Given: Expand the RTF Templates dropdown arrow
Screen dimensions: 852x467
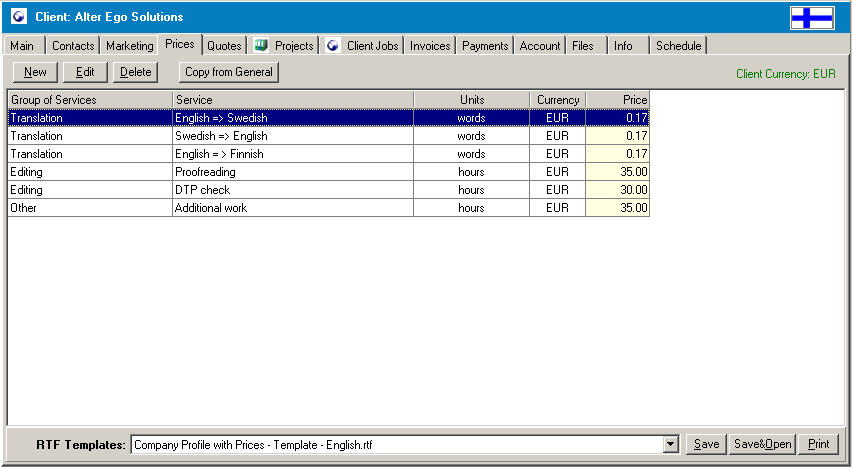Looking at the screenshot, I should (x=671, y=445).
